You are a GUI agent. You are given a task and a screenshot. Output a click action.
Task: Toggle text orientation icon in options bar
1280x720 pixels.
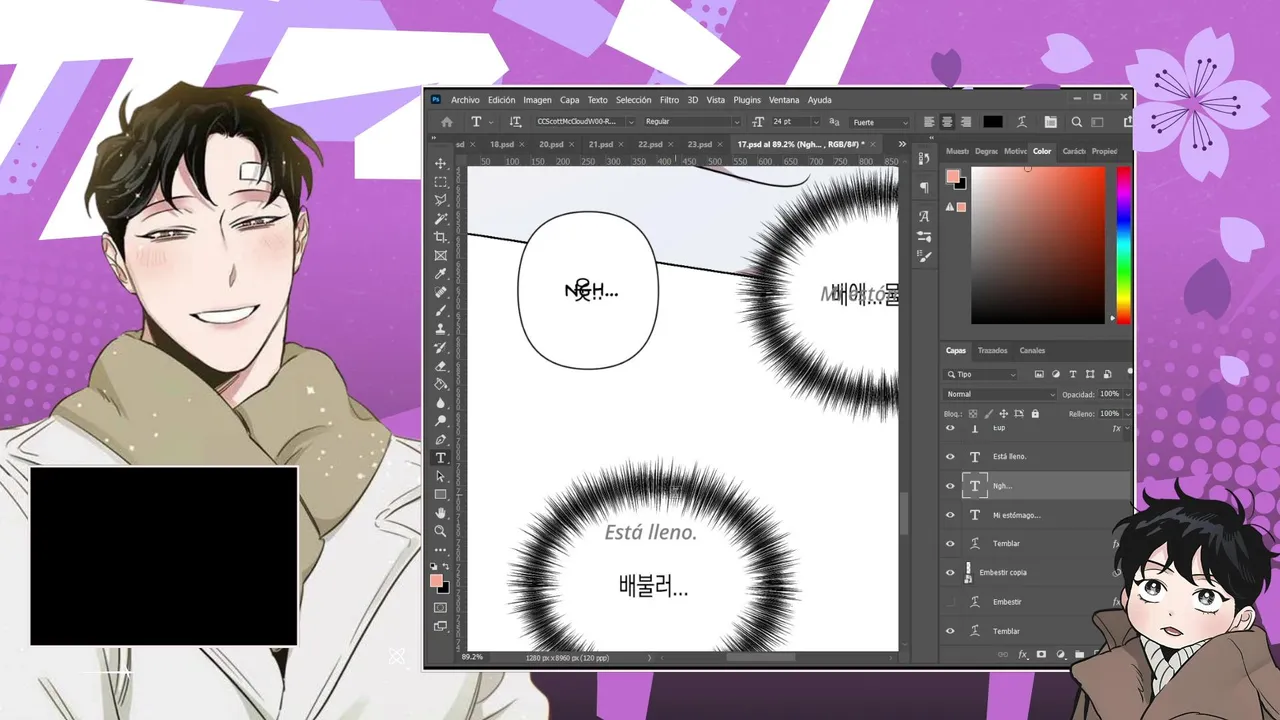(x=515, y=122)
